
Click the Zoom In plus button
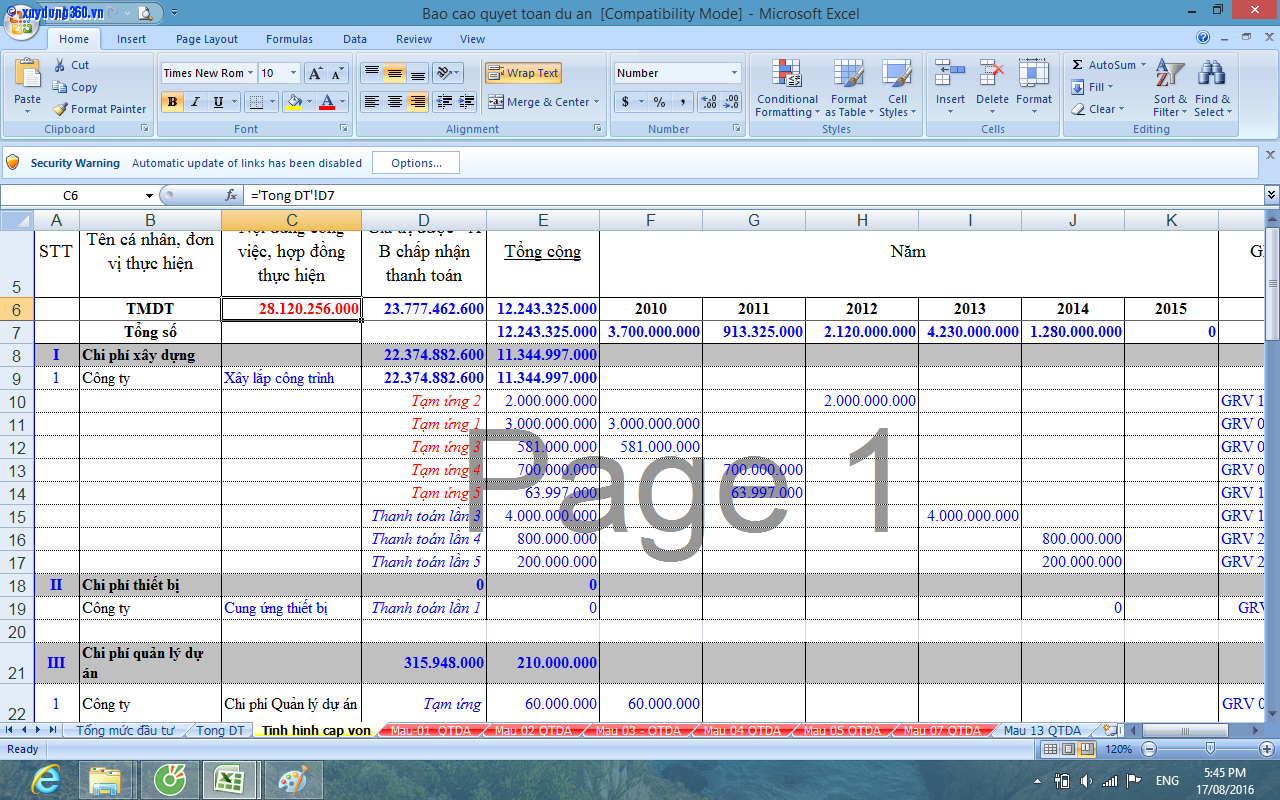pyautogui.click(x=1266, y=749)
